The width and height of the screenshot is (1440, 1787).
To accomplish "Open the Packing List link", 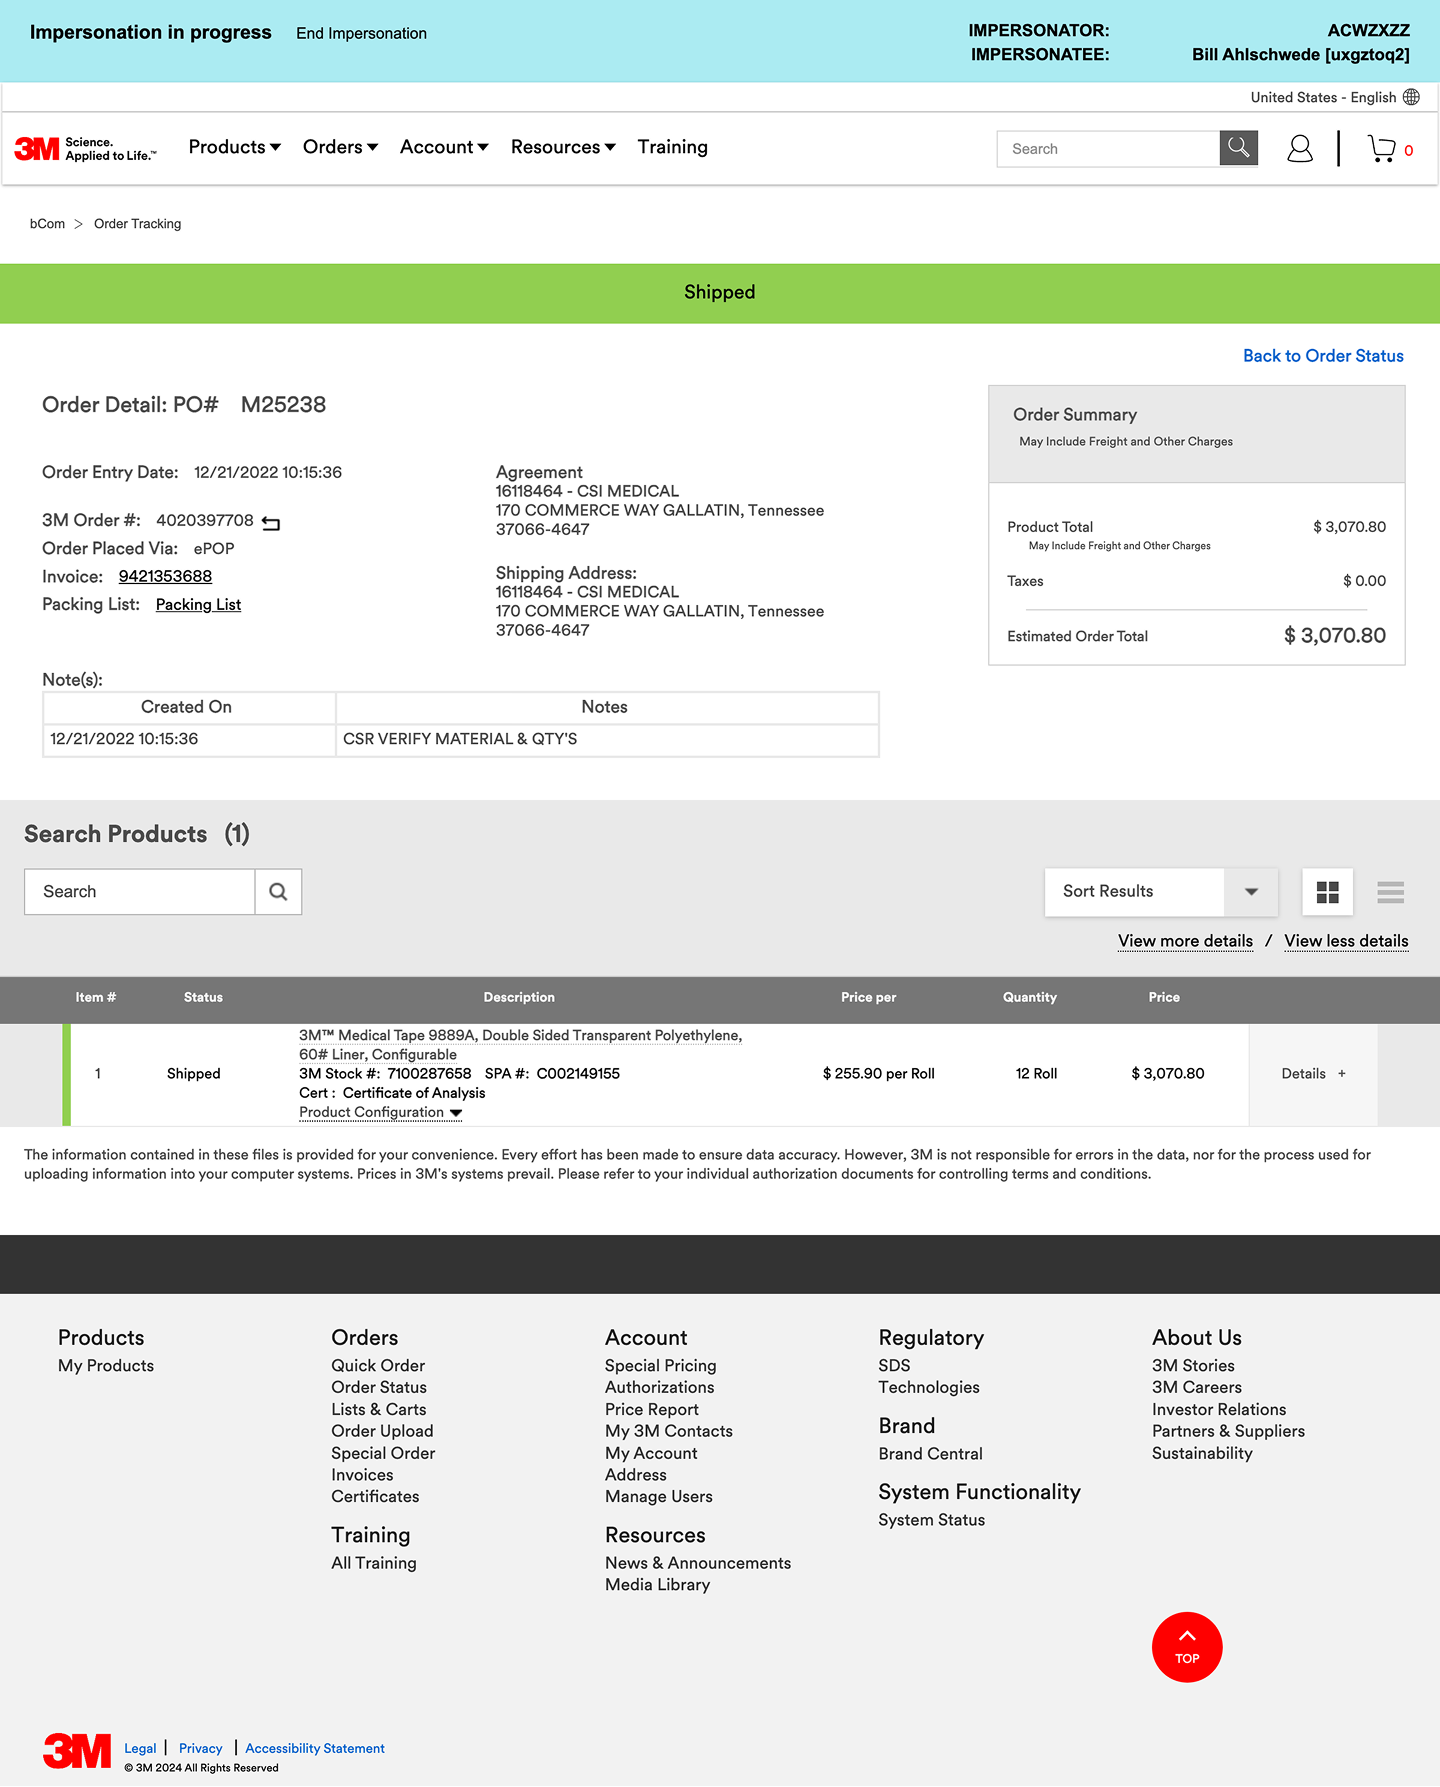I will pos(198,605).
